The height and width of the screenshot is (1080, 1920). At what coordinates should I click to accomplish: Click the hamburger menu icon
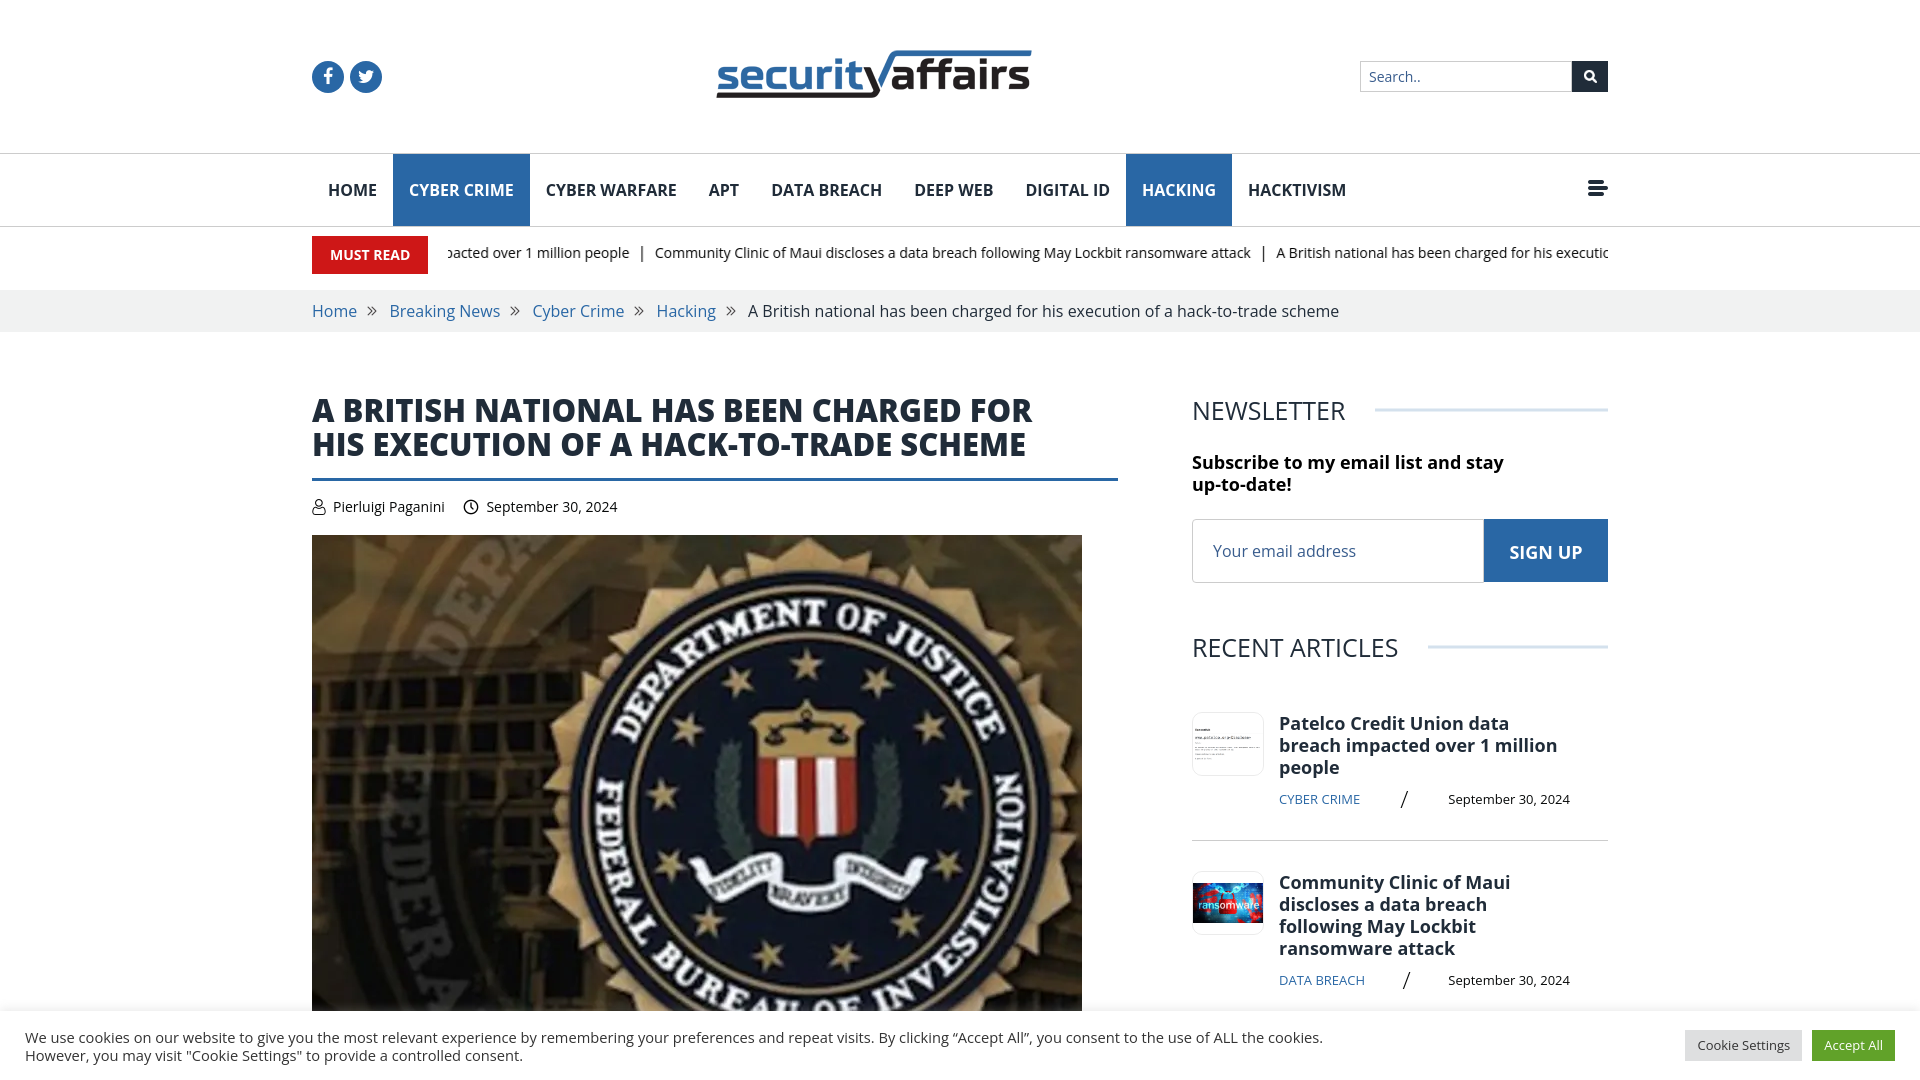1597,189
